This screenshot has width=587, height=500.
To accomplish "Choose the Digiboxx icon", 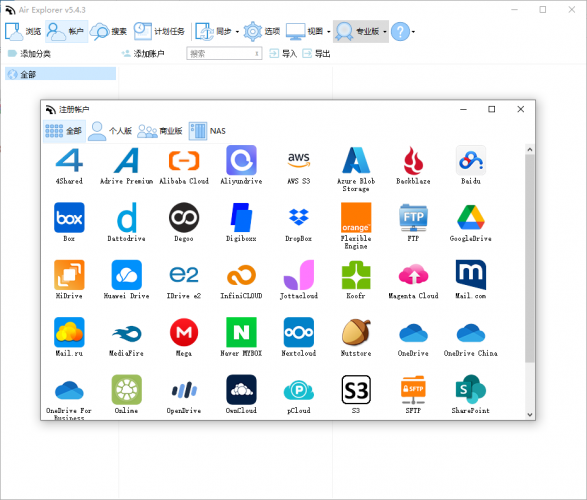I will click(241, 218).
